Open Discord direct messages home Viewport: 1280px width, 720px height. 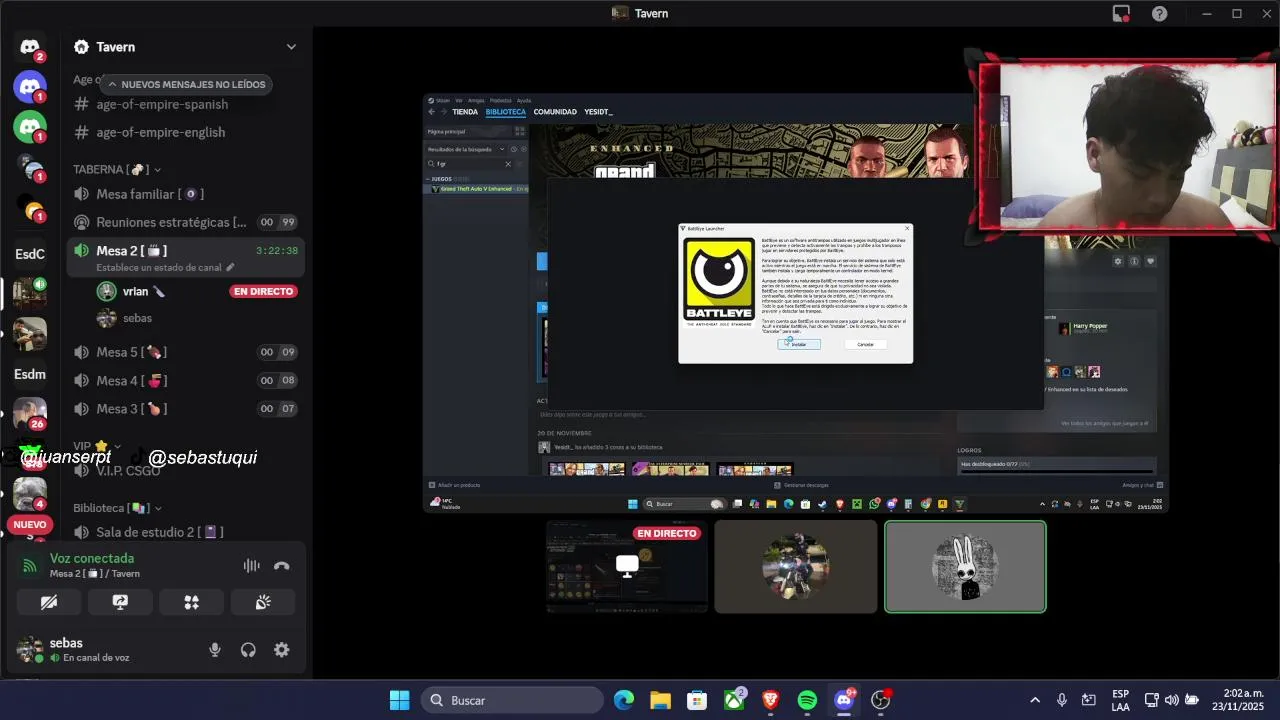[30, 47]
